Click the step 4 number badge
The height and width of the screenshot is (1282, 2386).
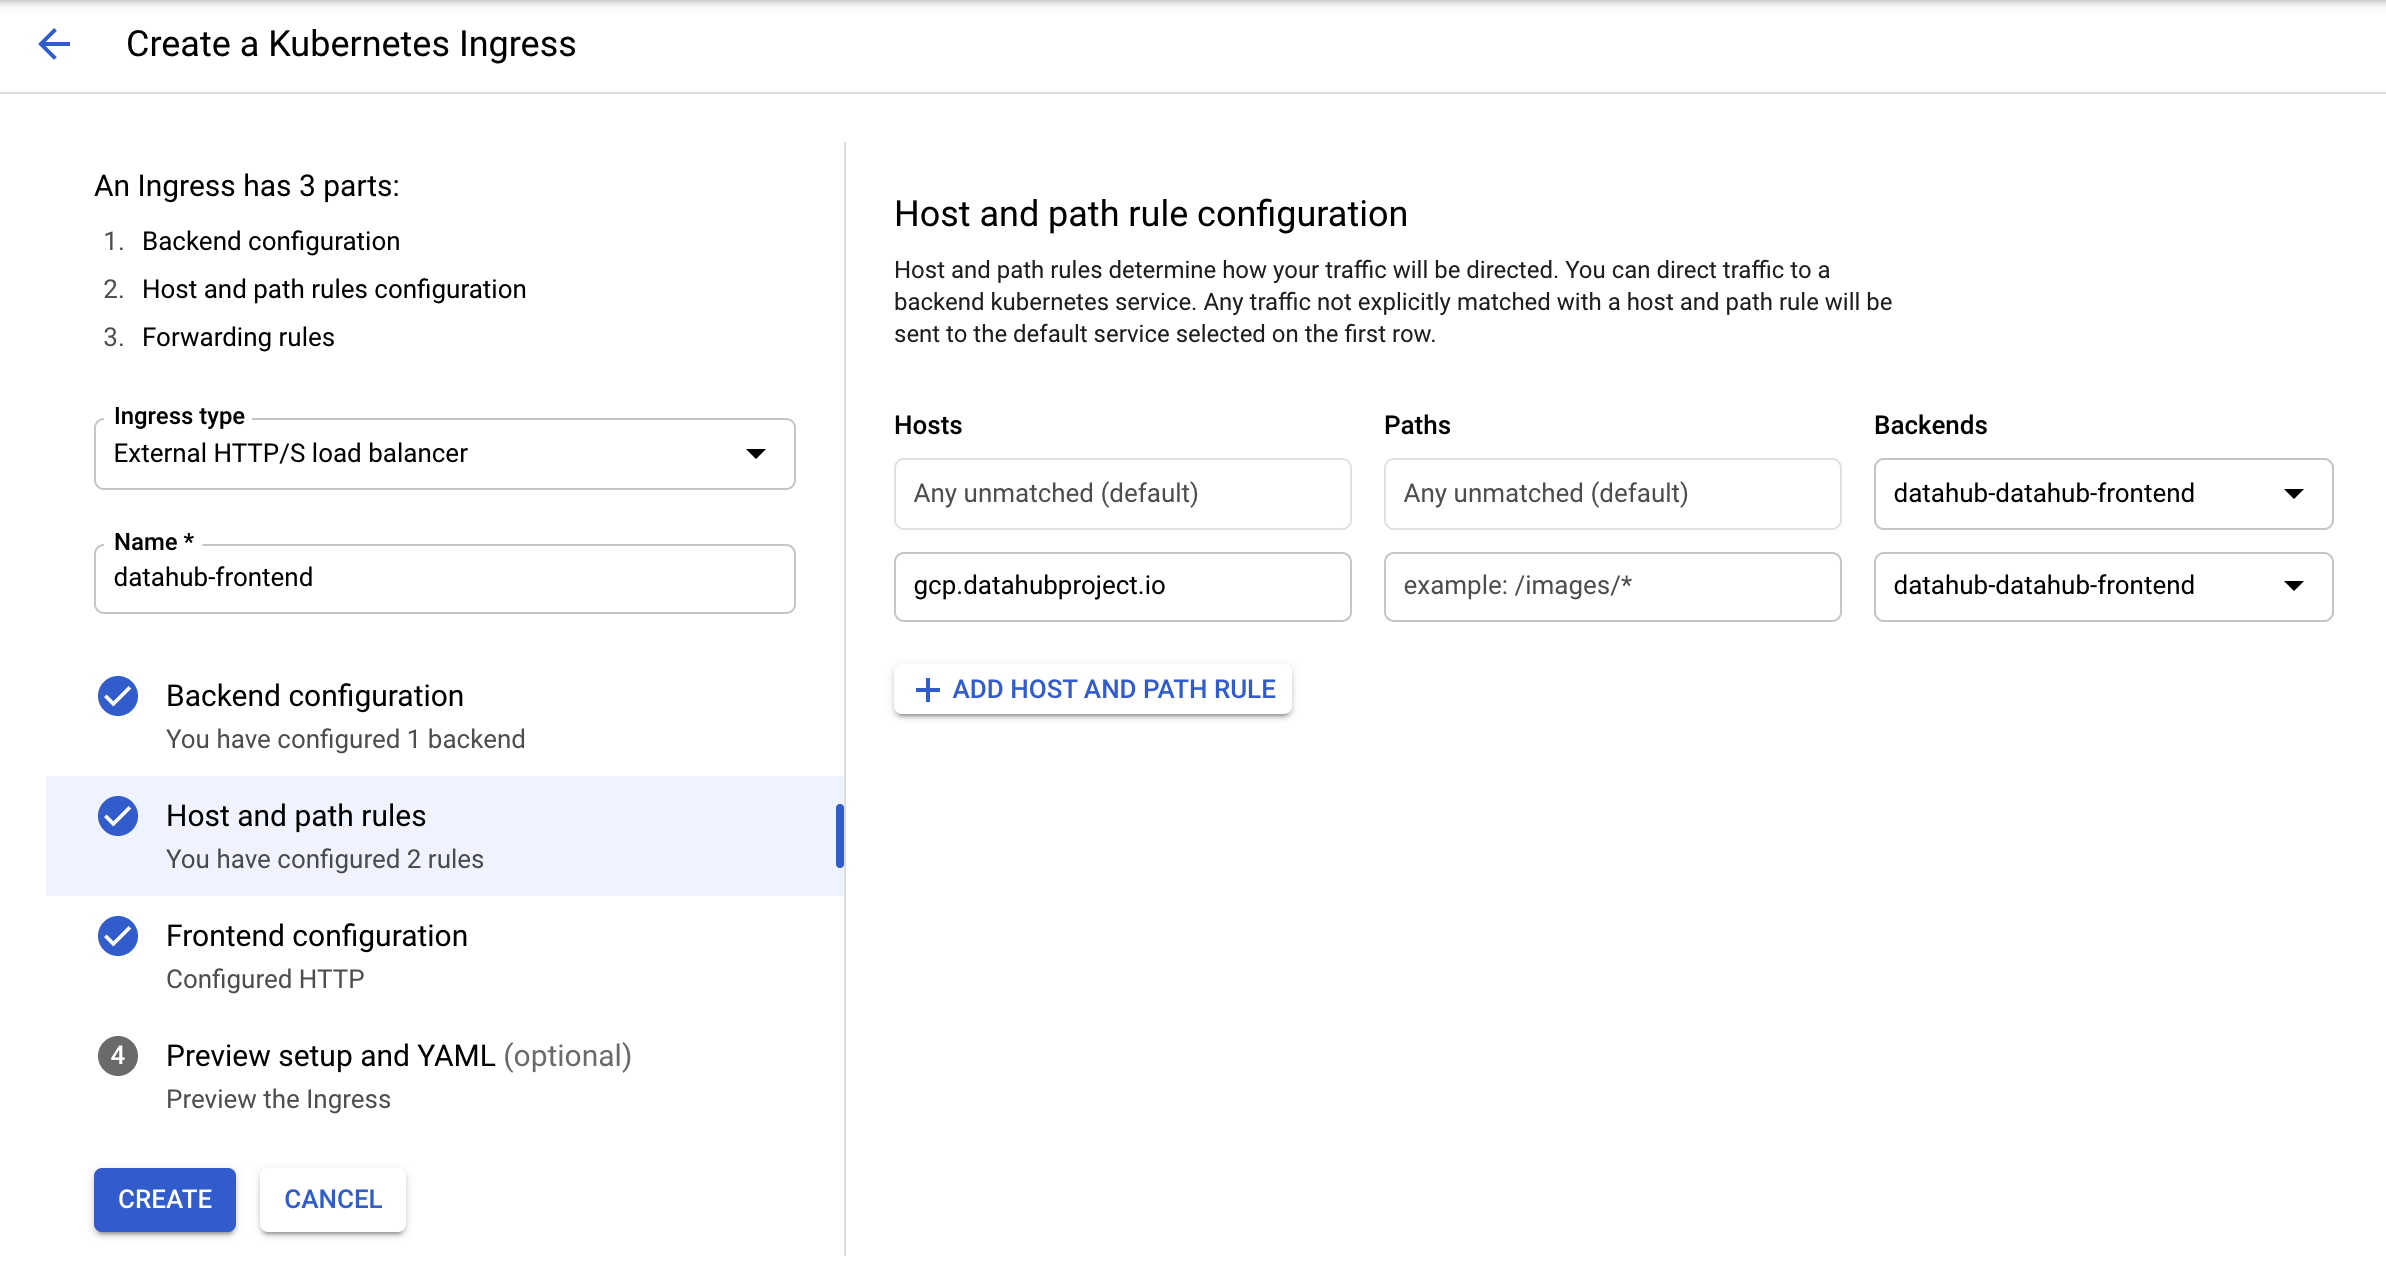(118, 1056)
